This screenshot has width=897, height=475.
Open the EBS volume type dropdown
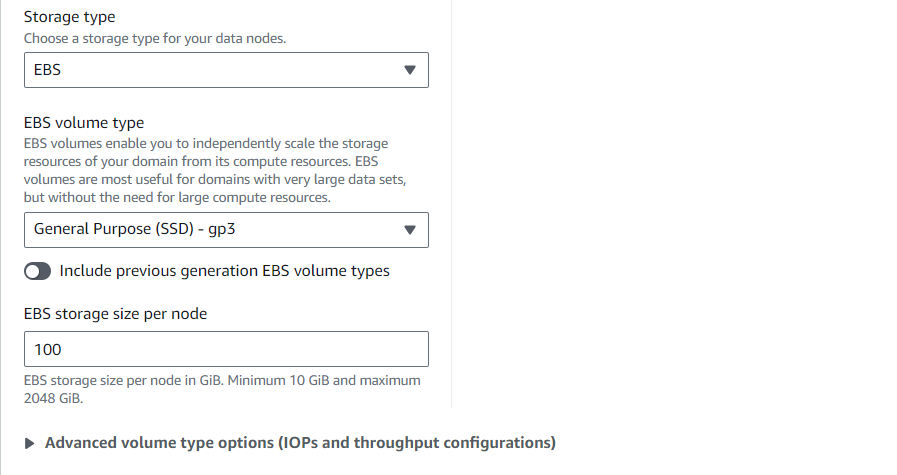[226, 230]
